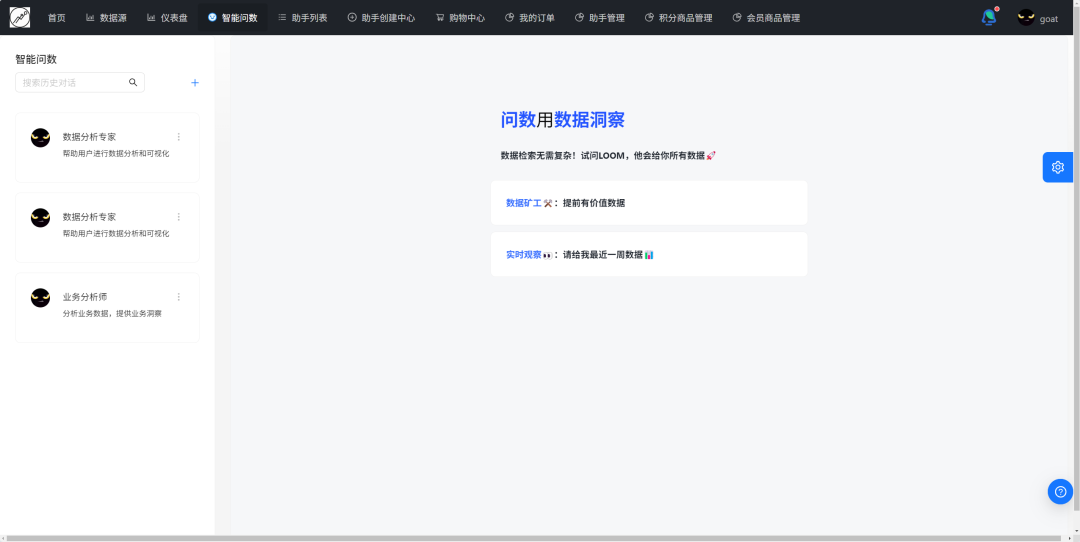Select 智能问数 tab
This screenshot has width=1080, height=542.
pos(233,18)
